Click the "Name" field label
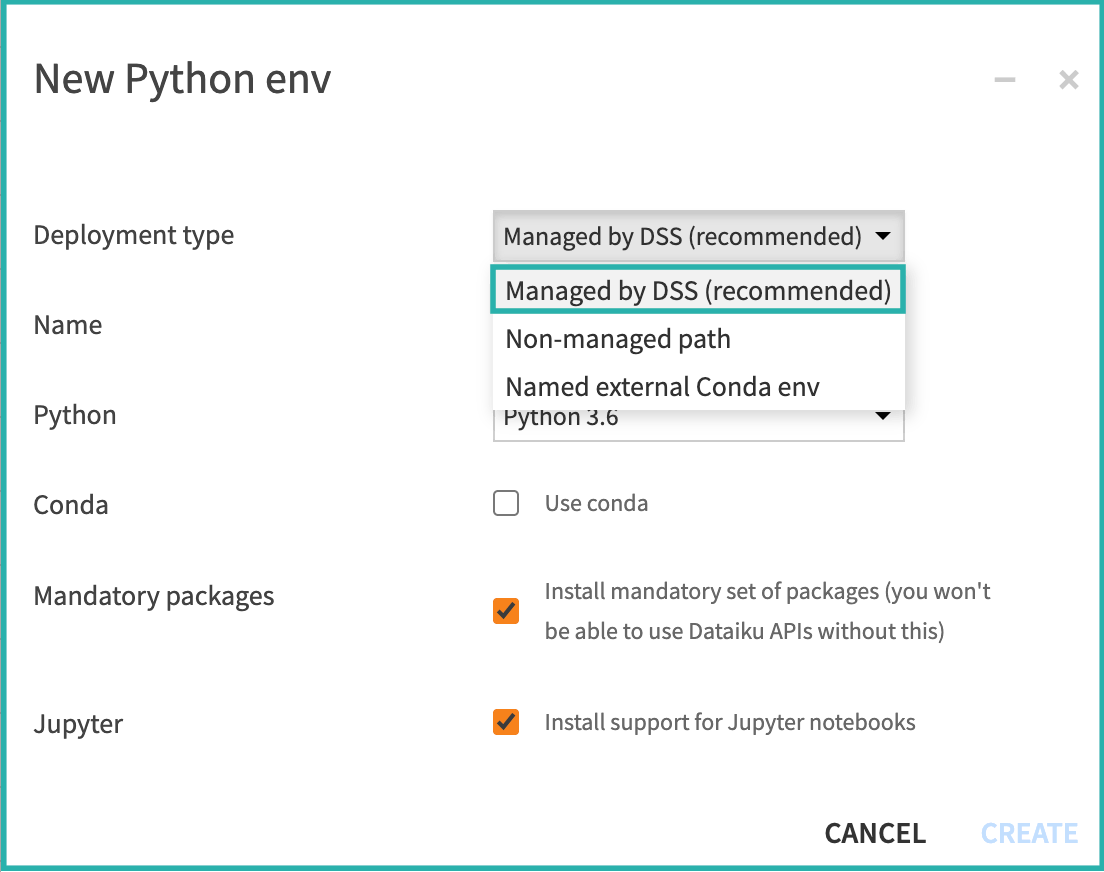 [68, 325]
